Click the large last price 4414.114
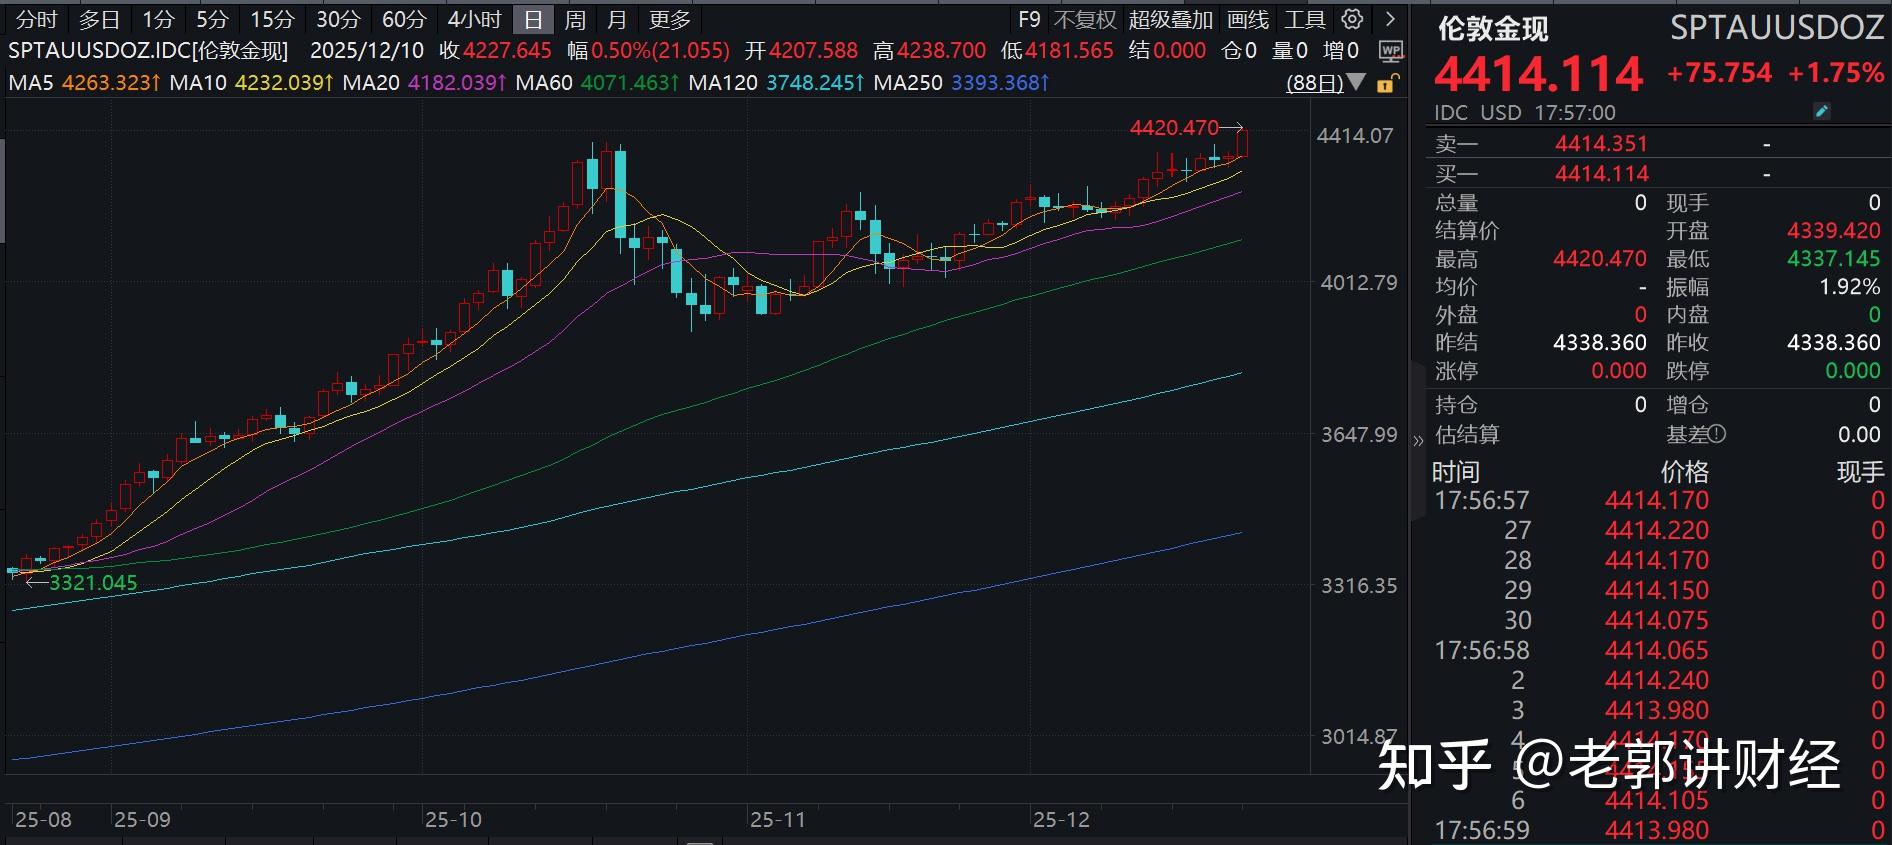 point(1538,74)
